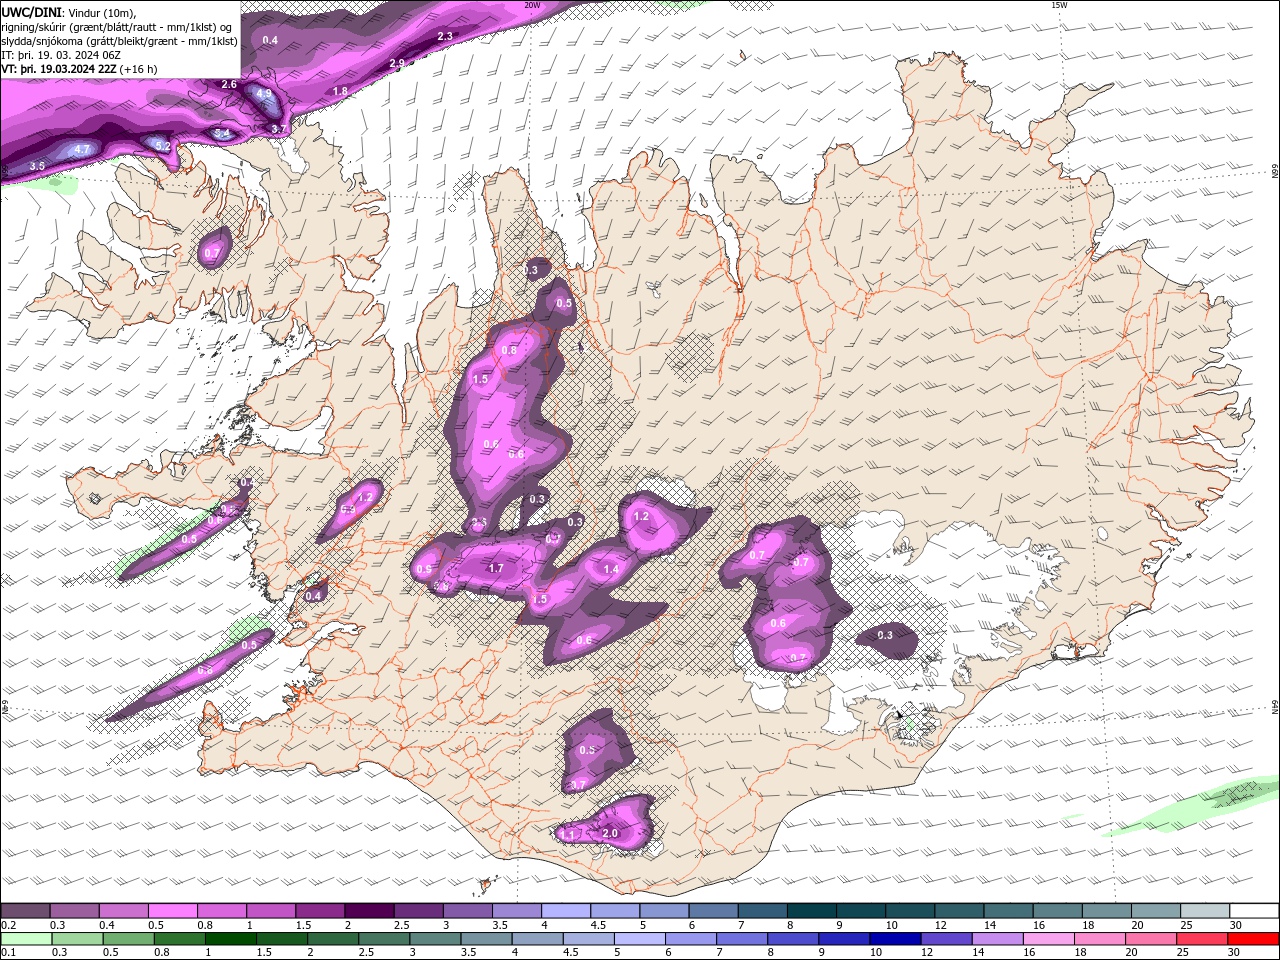This screenshot has width=1280, height=960.
Task: Click rain-scale swatch between 0.1 and 0.3
Action: pyautogui.click(x=26, y=939)
